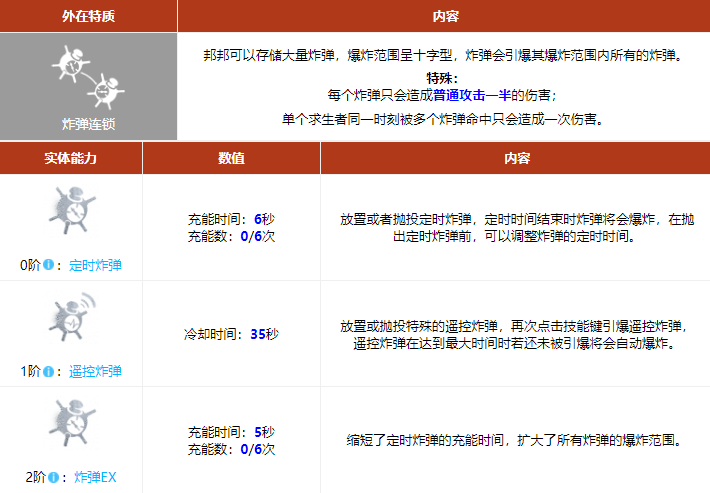
Task: Click the 外在特质 column header
Action: [x=89, y=16]
